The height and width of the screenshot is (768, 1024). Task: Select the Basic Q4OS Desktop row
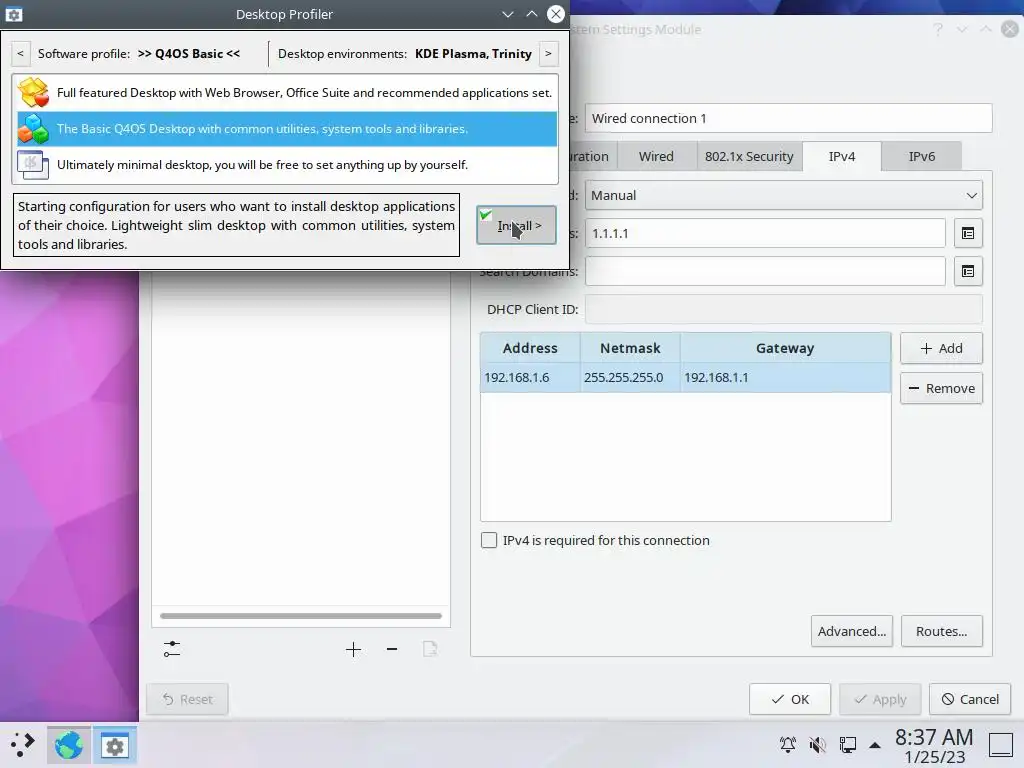[x=287, y=129]
